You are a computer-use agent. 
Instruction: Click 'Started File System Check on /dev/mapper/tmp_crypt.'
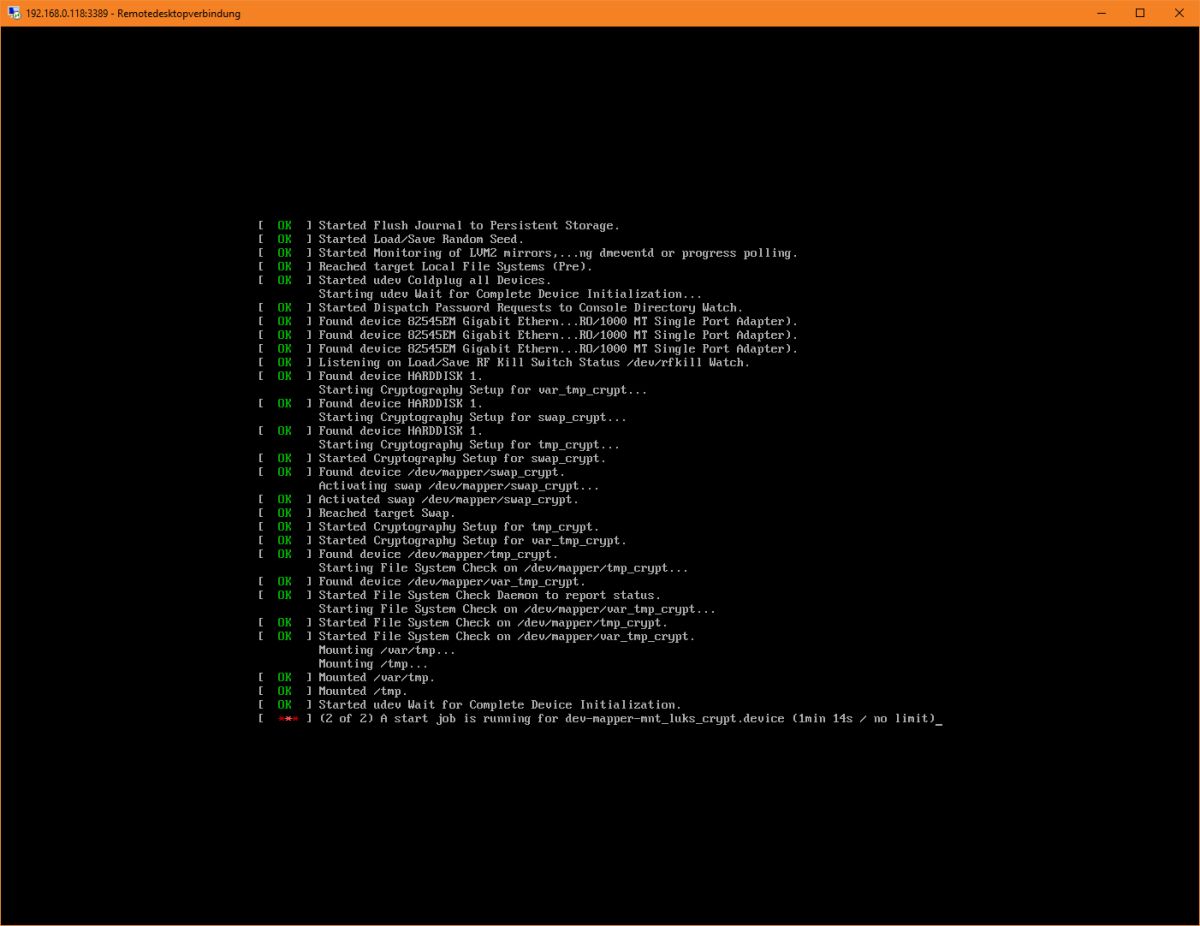click(493, 623)
